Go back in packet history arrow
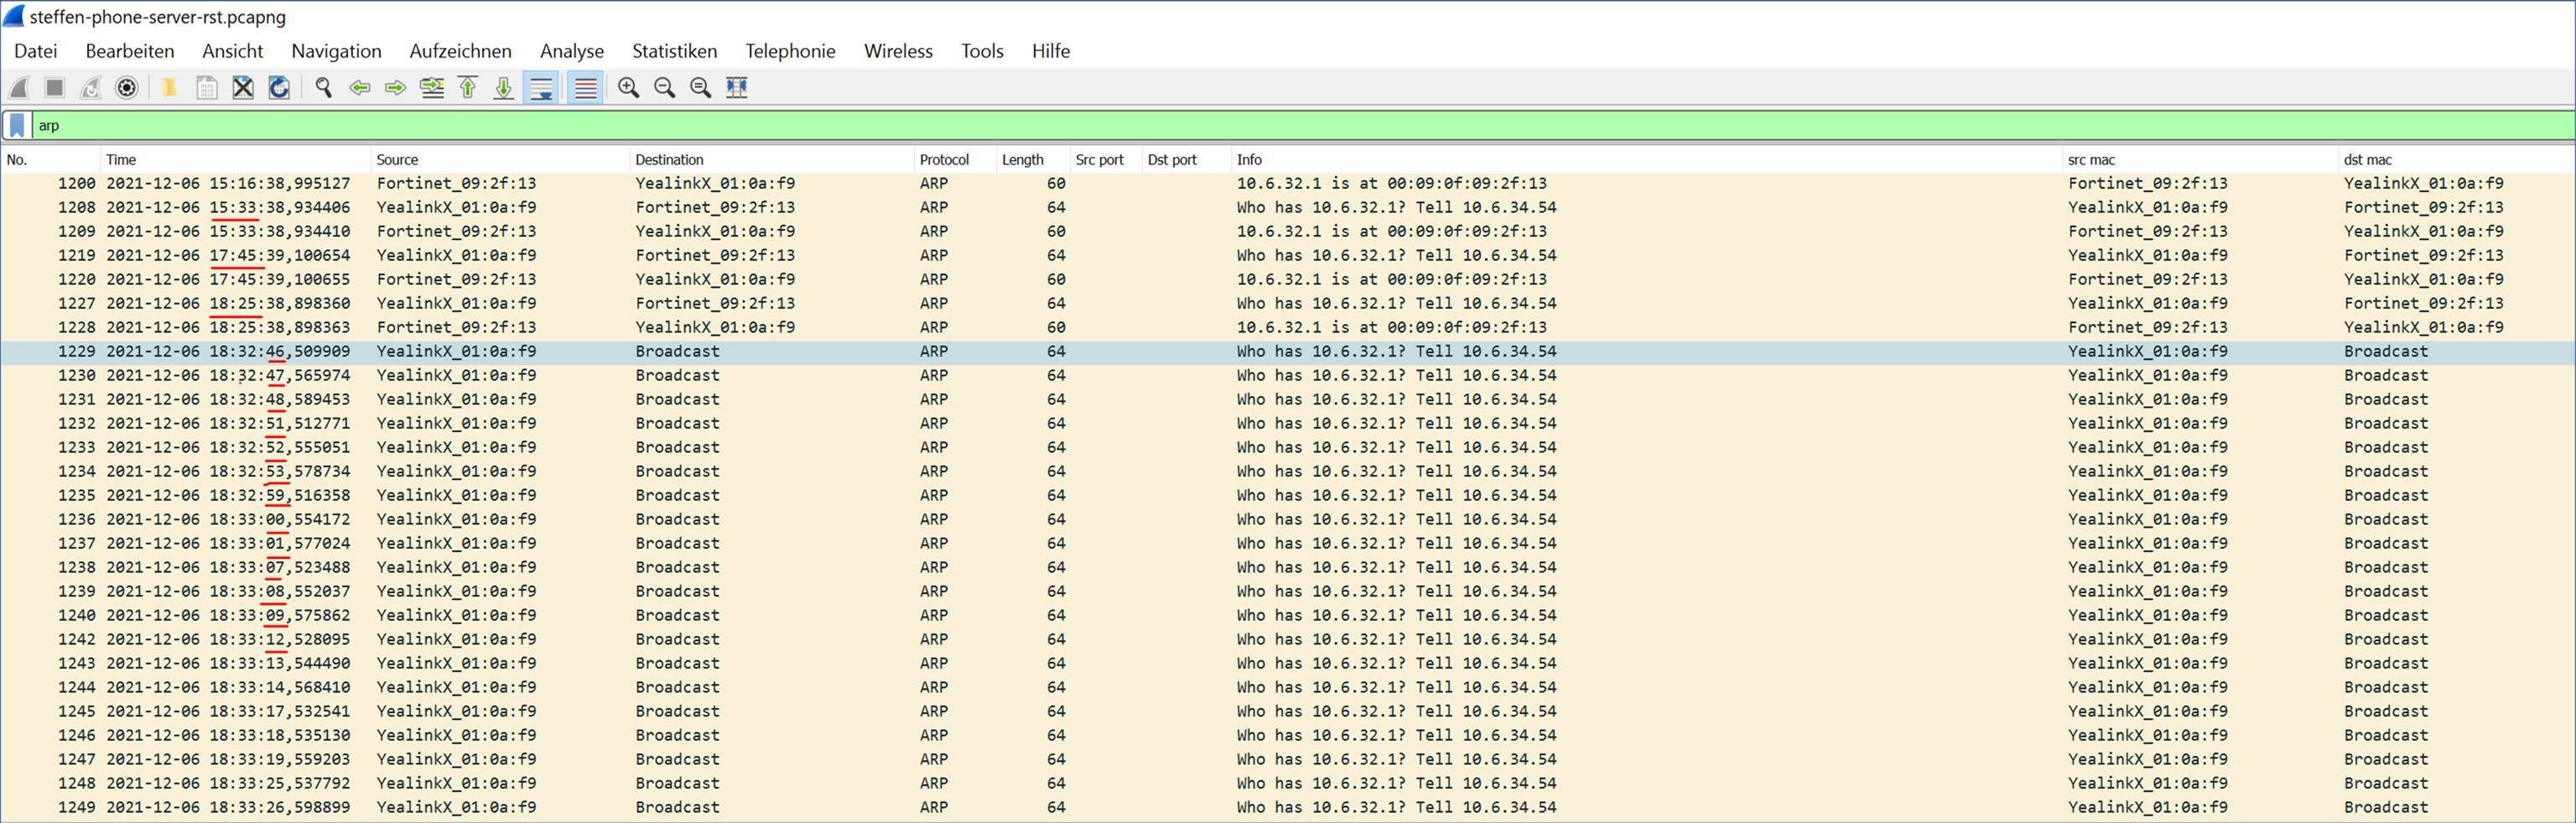Screen dimensions: 2576x823 [360, 88]
